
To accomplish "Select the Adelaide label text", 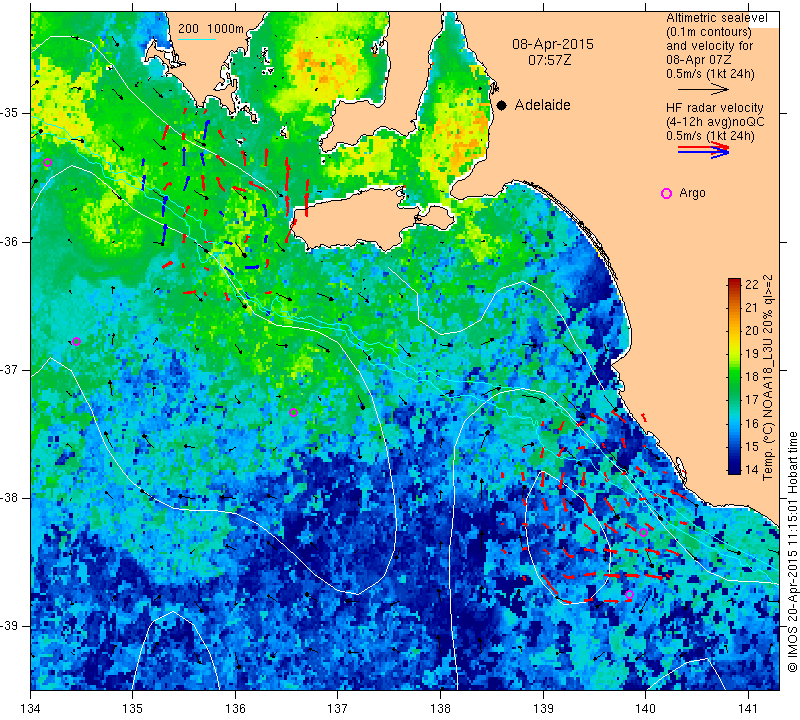I will point(542,105).
